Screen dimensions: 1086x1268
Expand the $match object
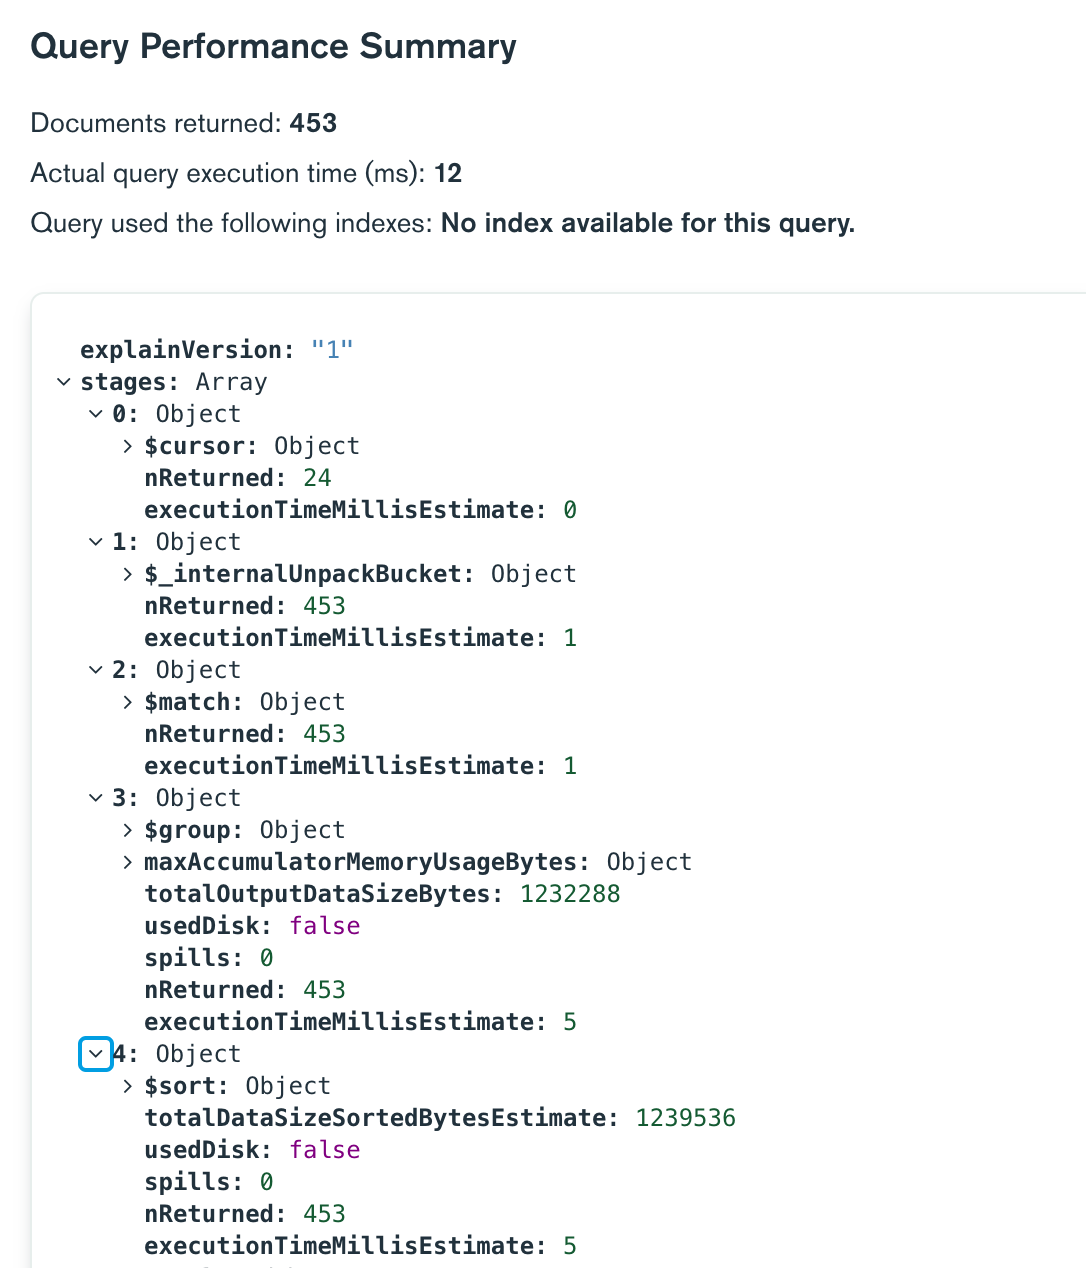pos(128,702)
